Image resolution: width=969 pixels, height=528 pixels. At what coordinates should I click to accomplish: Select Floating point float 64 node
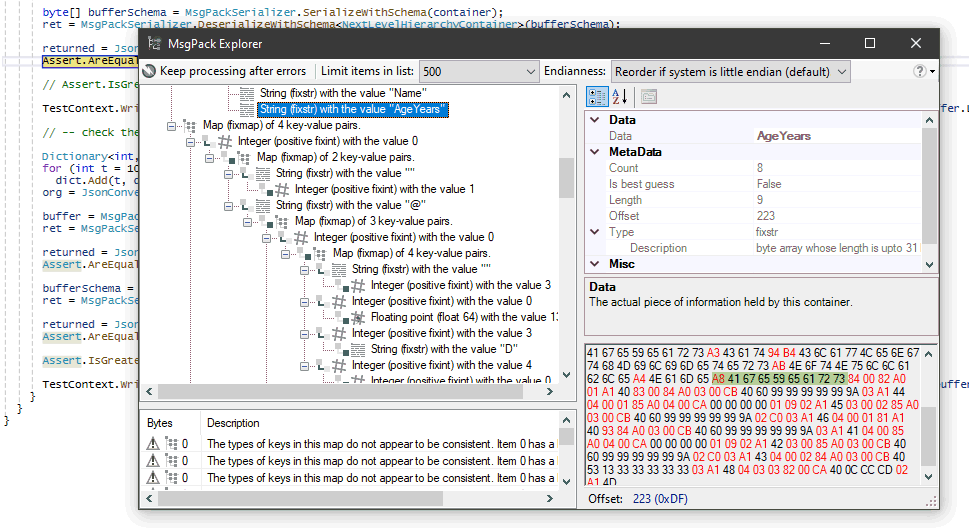point(463,317)
